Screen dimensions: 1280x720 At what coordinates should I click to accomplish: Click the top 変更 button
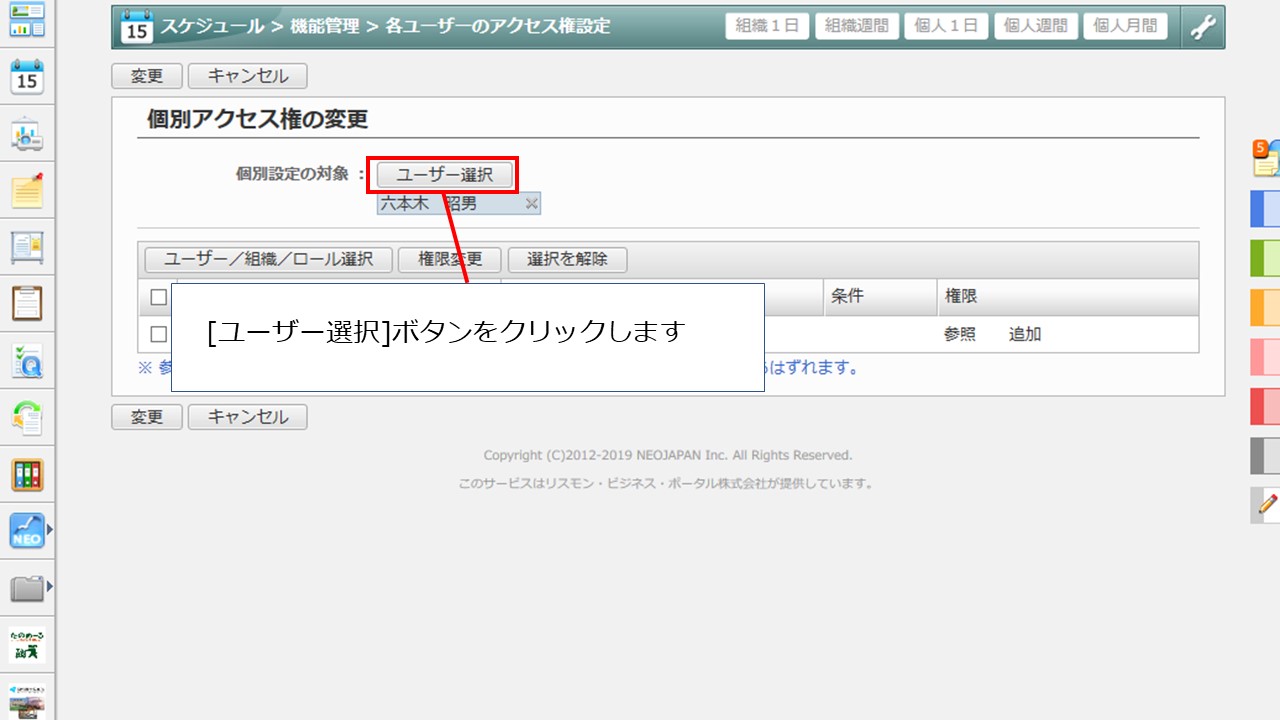[146, 76]
